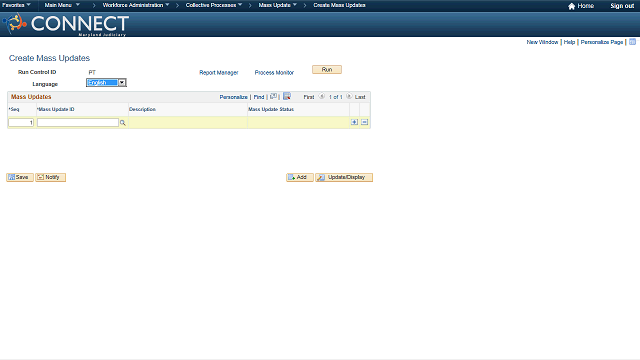640x360 pixels.
Task: Download Mass Updates grid to spreadsheet icon
Action: (x=287, y=96)
